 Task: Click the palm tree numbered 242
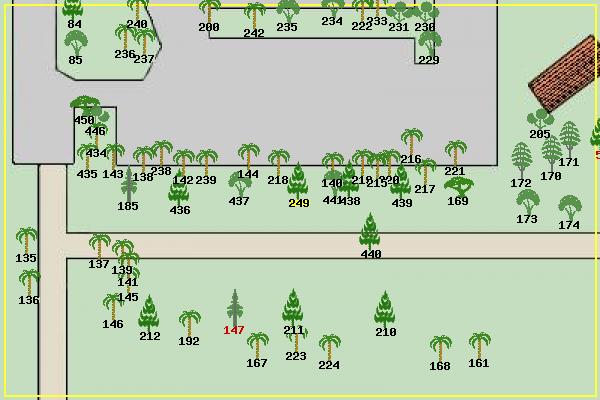click(255, 14)
